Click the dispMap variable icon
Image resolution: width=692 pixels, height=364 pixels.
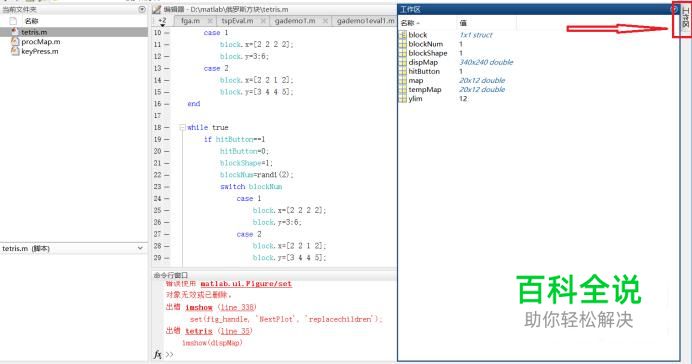click(x=402, y=62)
